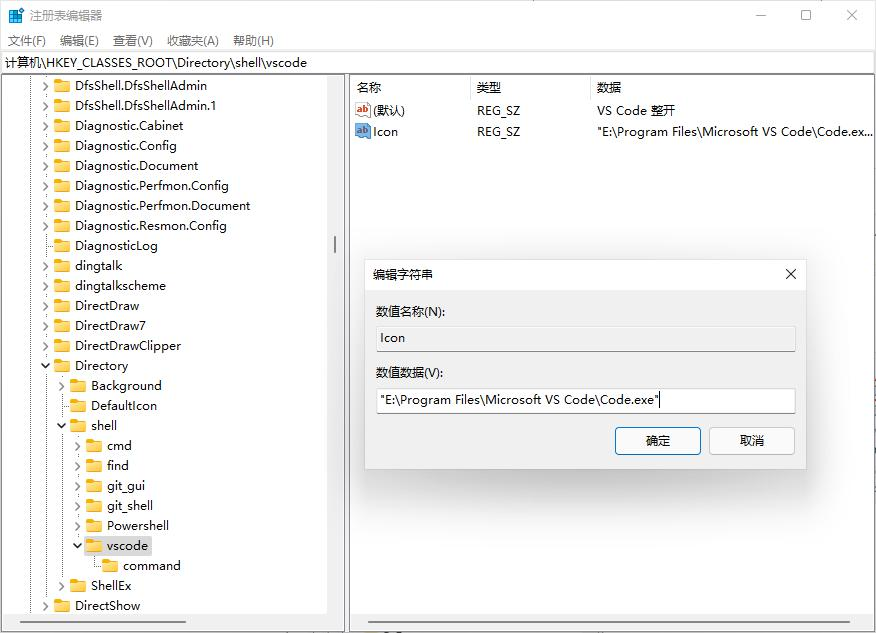Click the 数据 column header

pos(732,87)
